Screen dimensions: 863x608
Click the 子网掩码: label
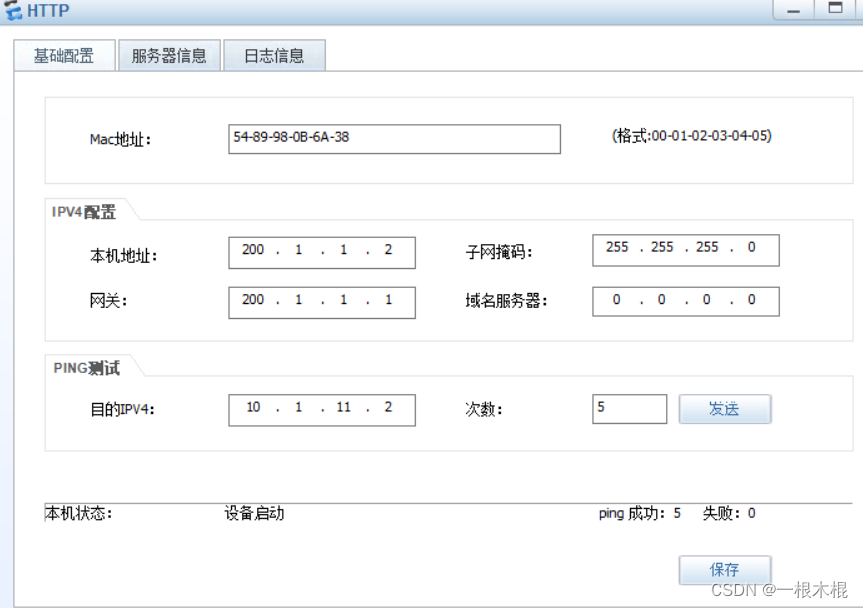pos(499,252)
